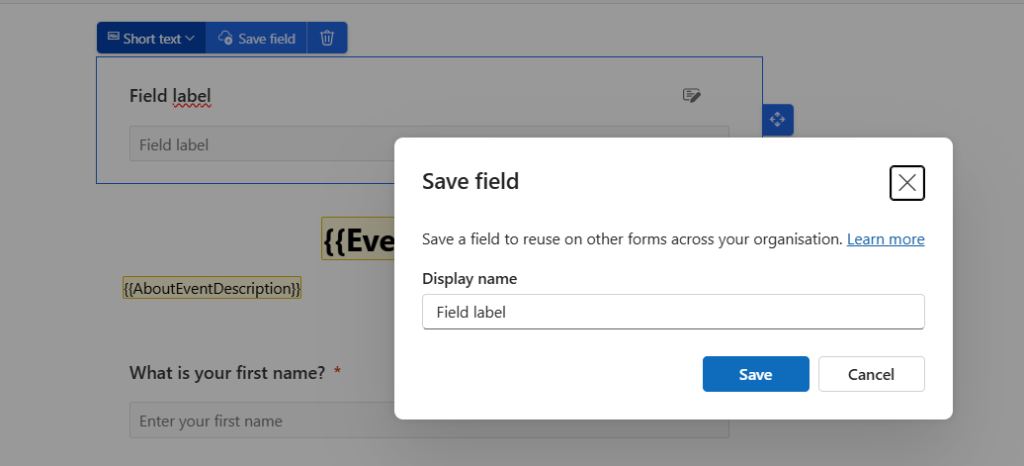This screenshot has width=1024, height=466.
Task: Click the Short text field type icon
Action: (112, 38)
